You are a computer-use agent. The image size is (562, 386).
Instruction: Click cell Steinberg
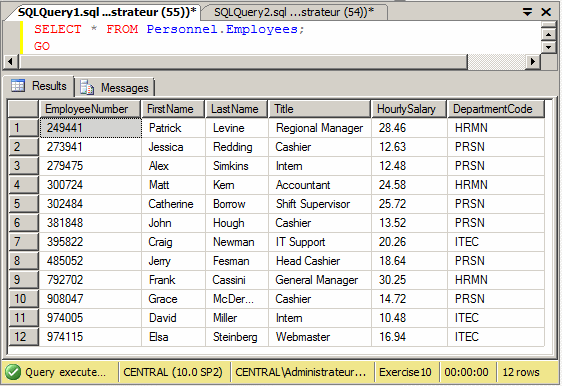click(237, 337)
